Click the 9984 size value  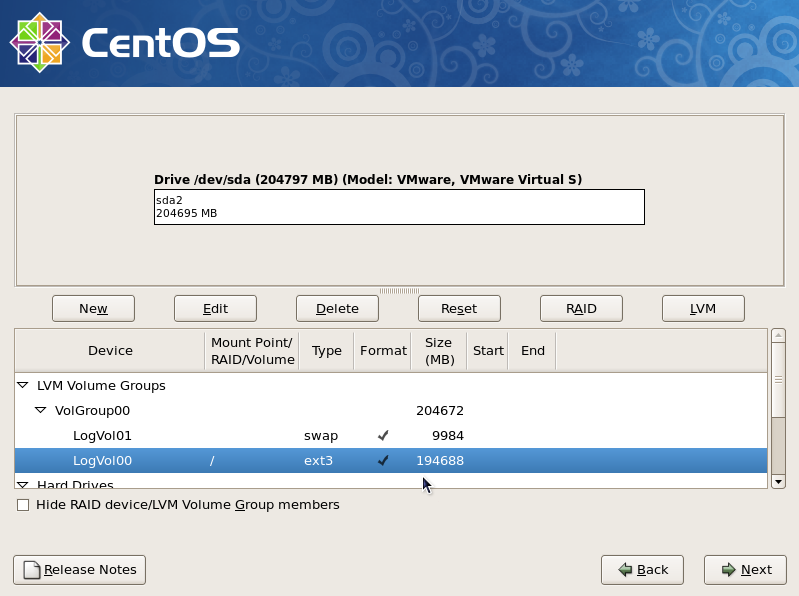[448, 436]
